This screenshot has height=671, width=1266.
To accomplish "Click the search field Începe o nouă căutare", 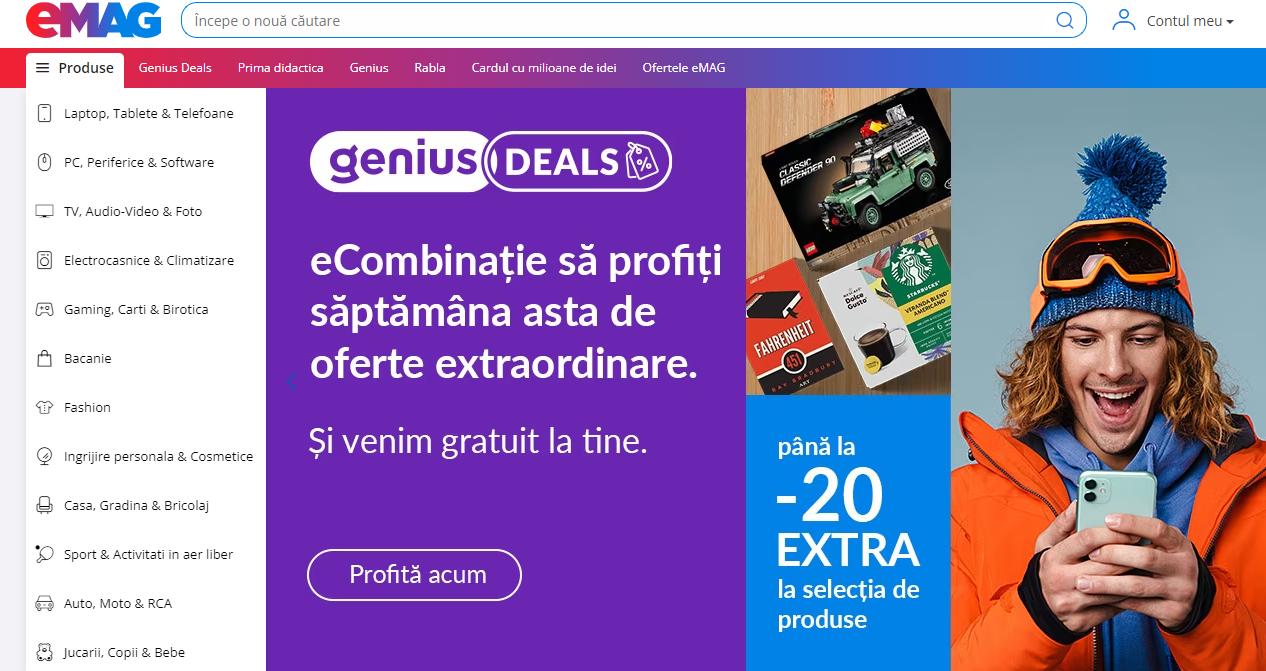I will (x=615, y=20).
